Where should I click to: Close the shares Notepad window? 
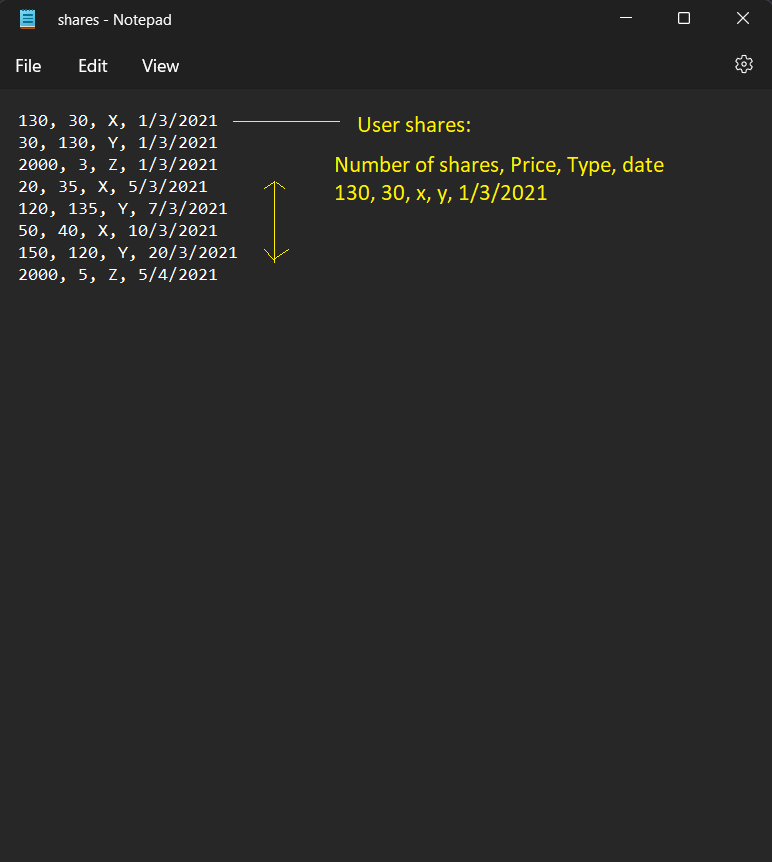(x=743, y=18)
